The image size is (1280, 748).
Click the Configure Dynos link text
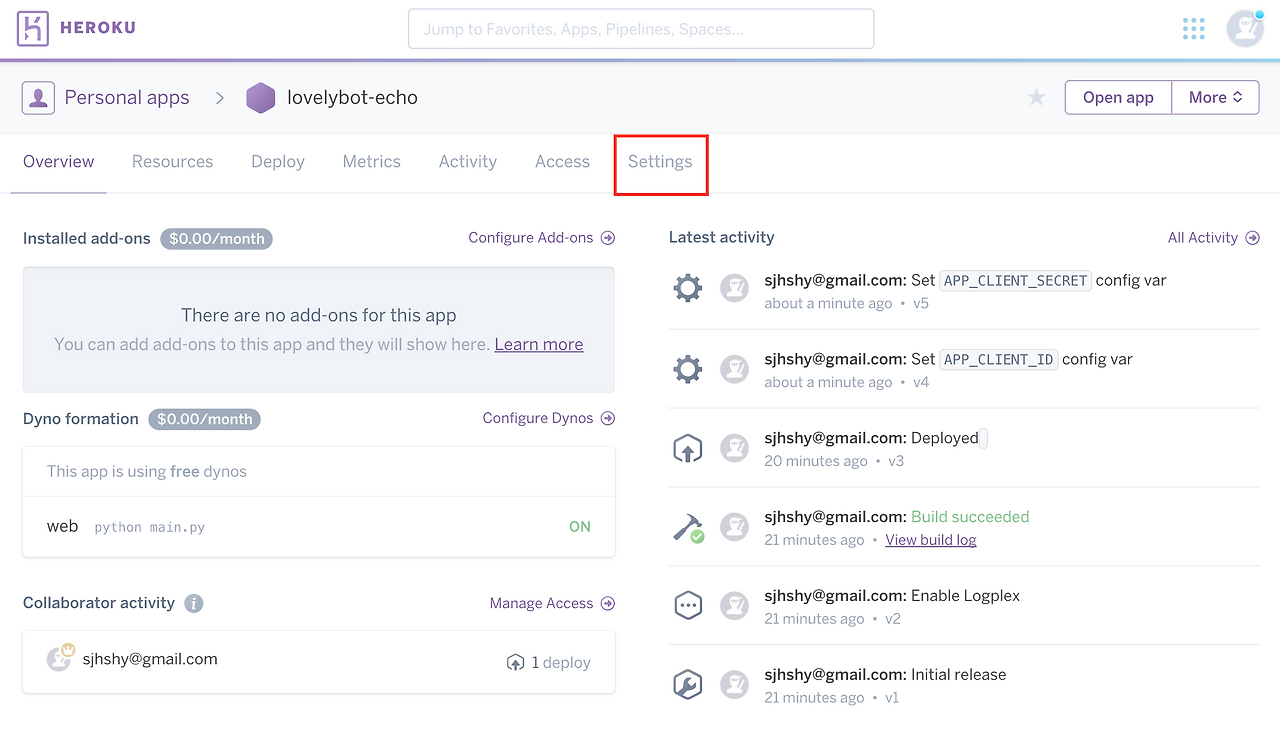538,418
